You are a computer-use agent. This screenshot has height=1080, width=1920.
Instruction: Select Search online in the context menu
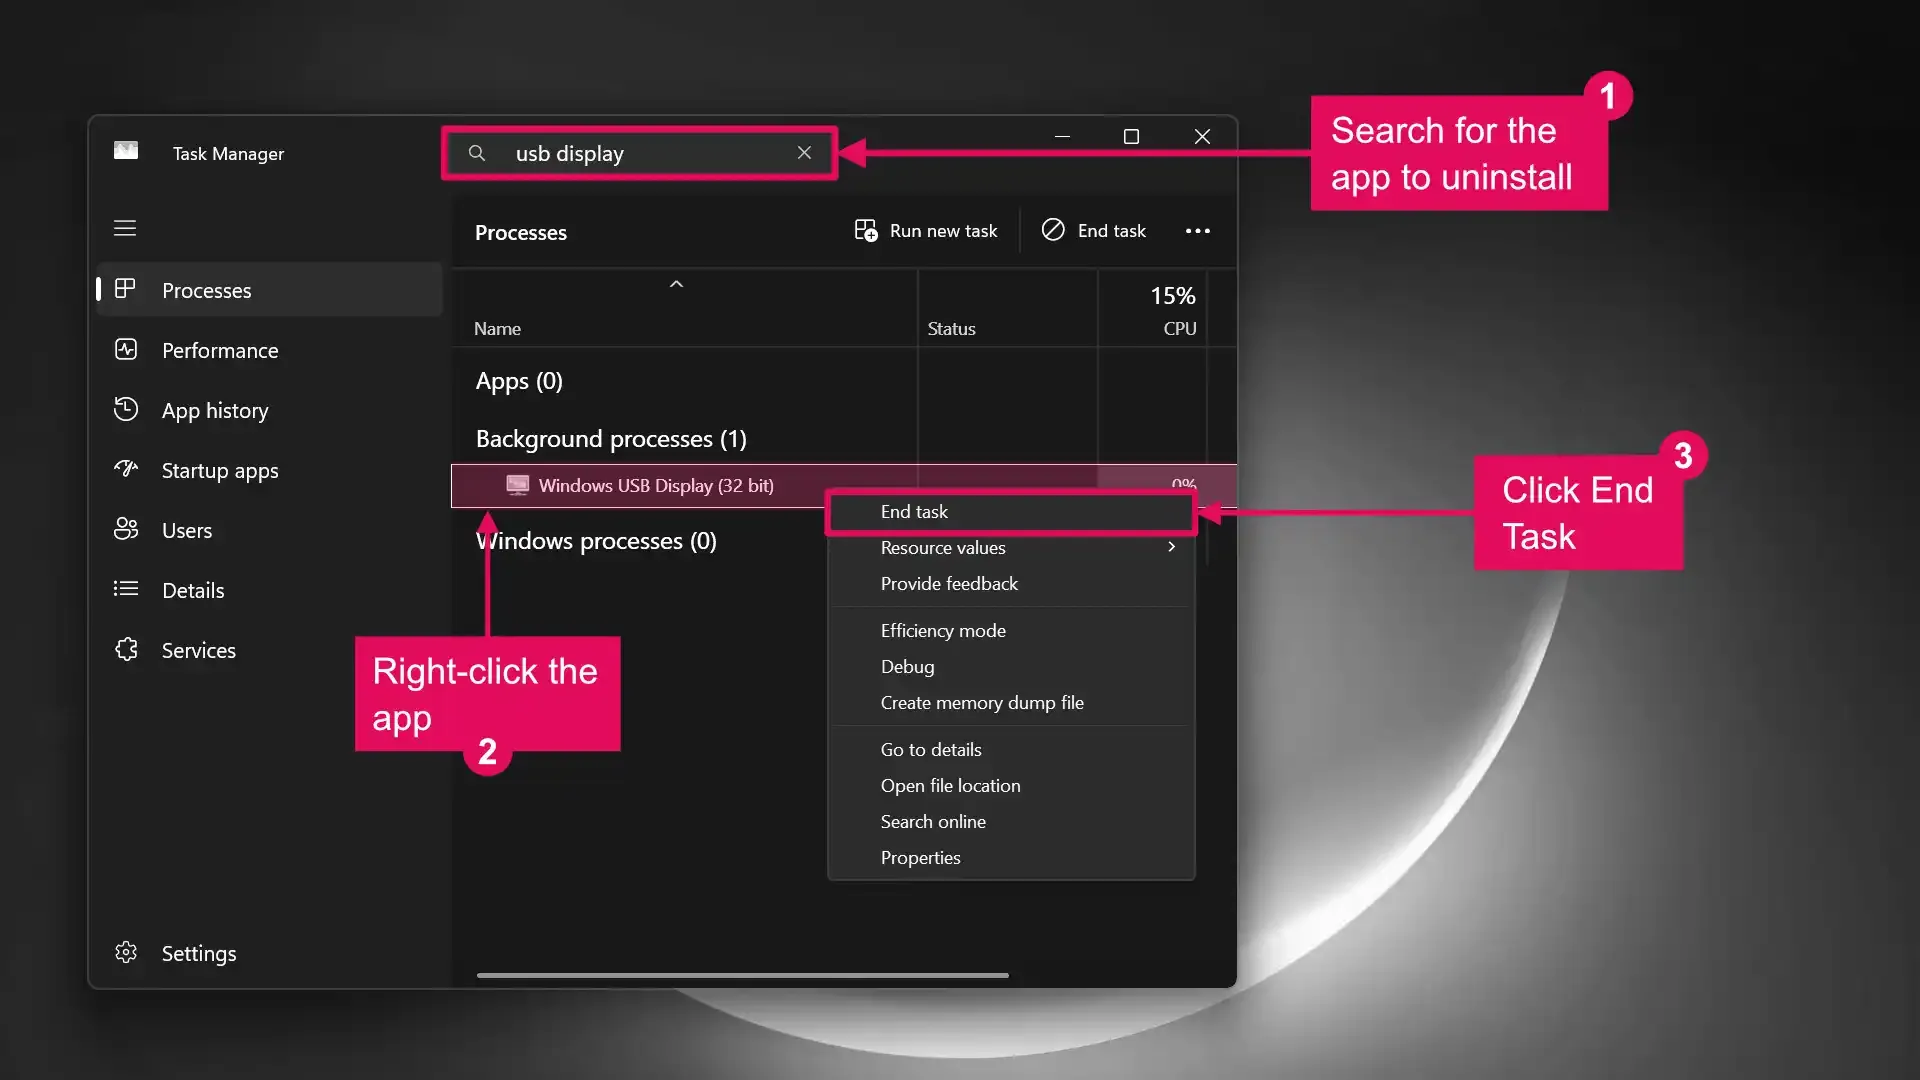(932, 821)
